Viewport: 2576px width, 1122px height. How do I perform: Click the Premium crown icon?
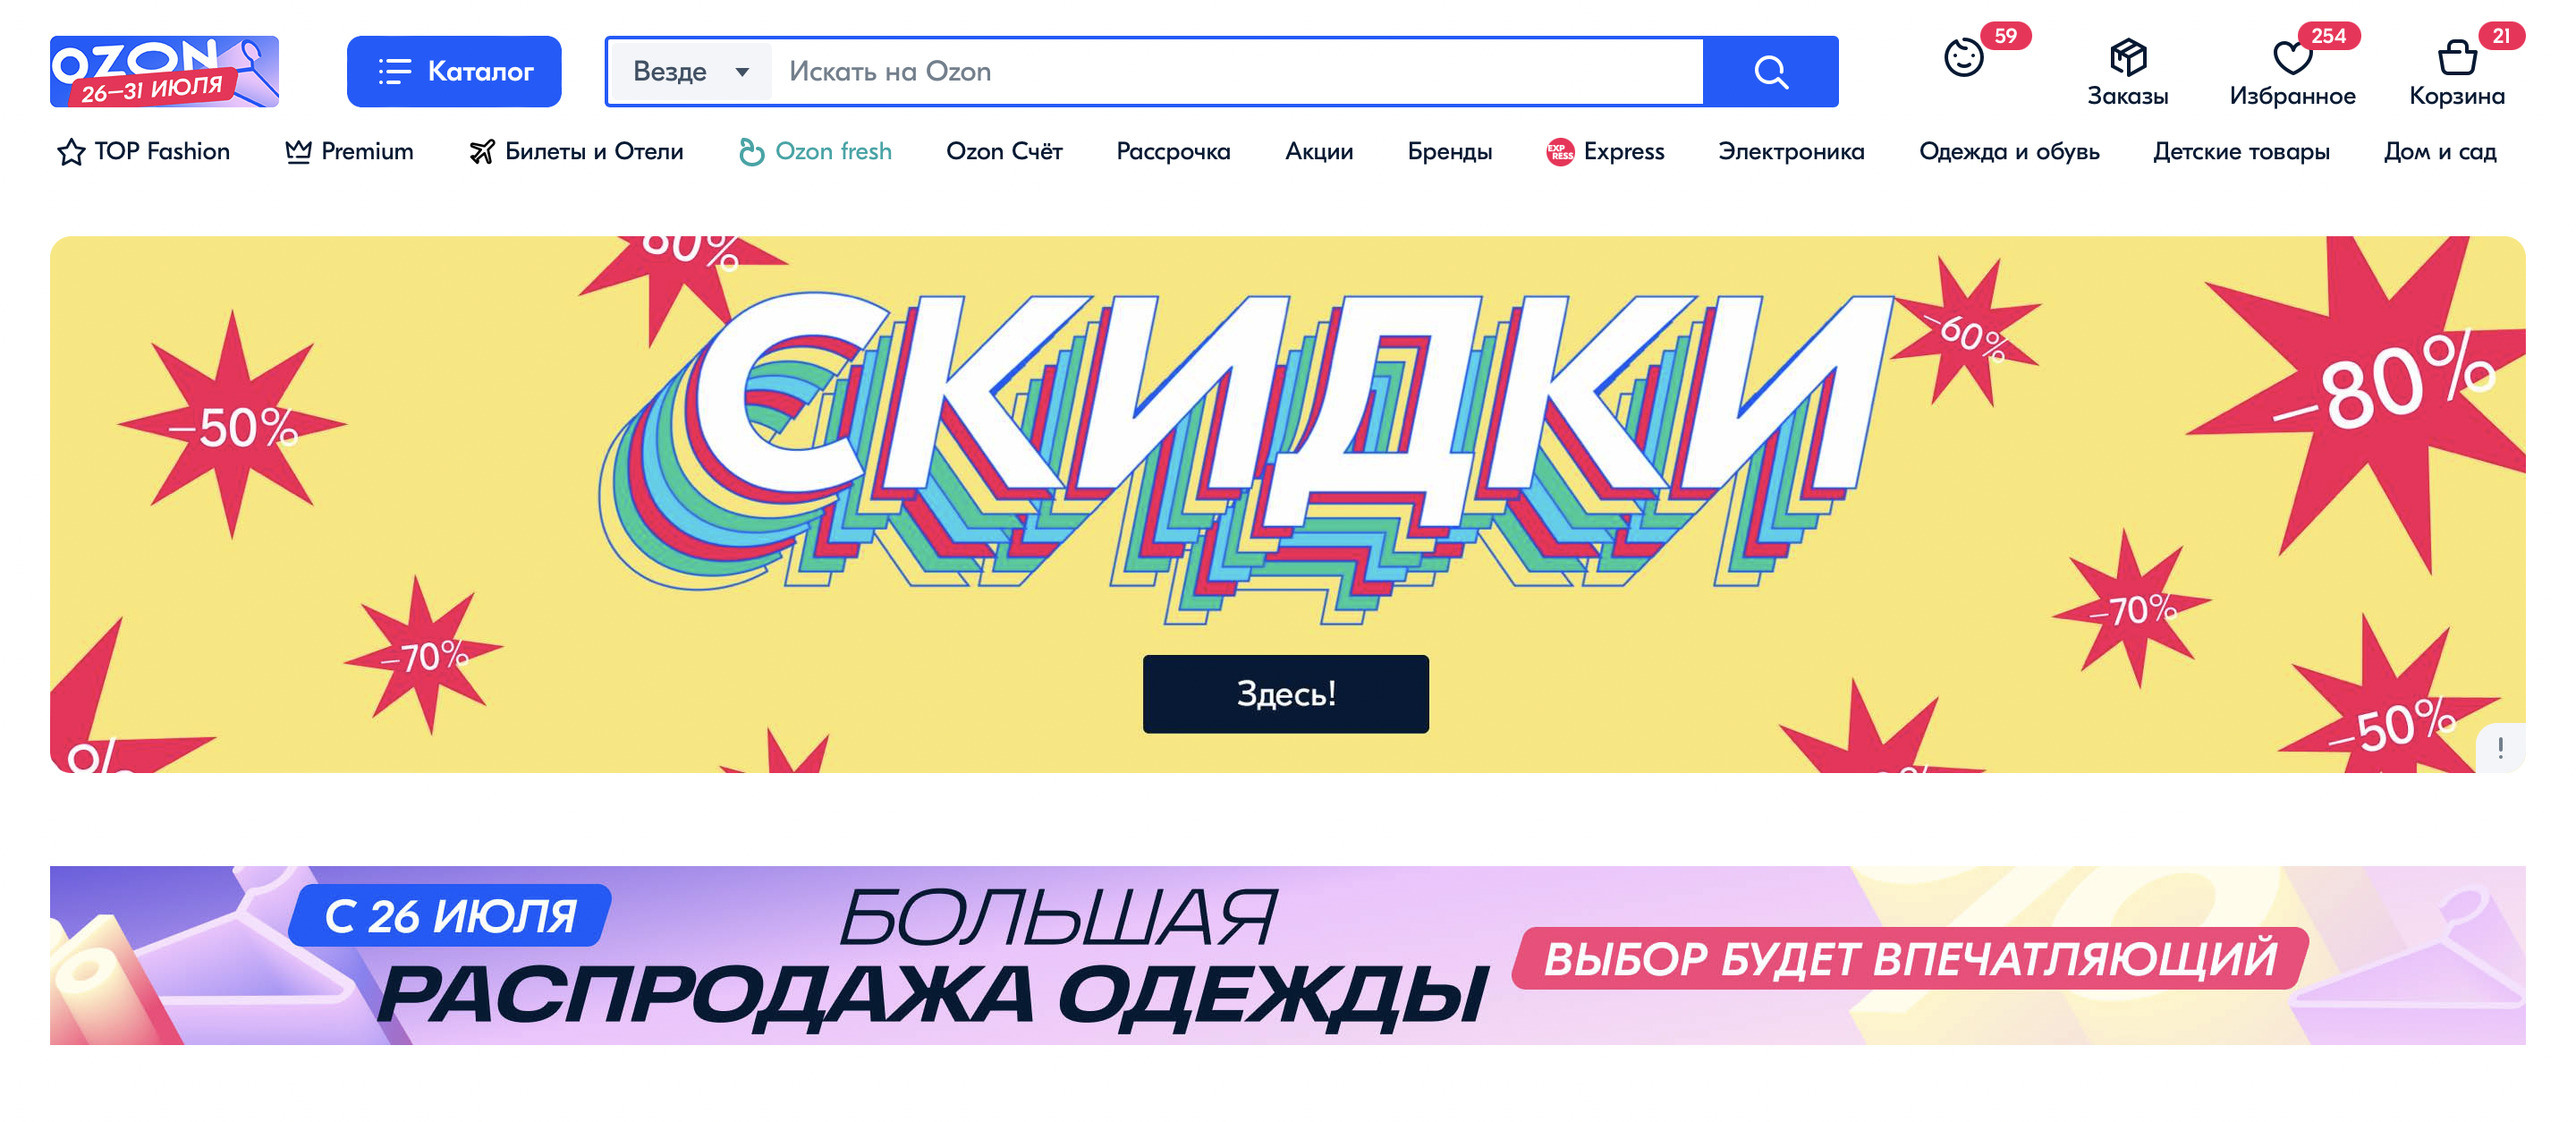(298, 152)
